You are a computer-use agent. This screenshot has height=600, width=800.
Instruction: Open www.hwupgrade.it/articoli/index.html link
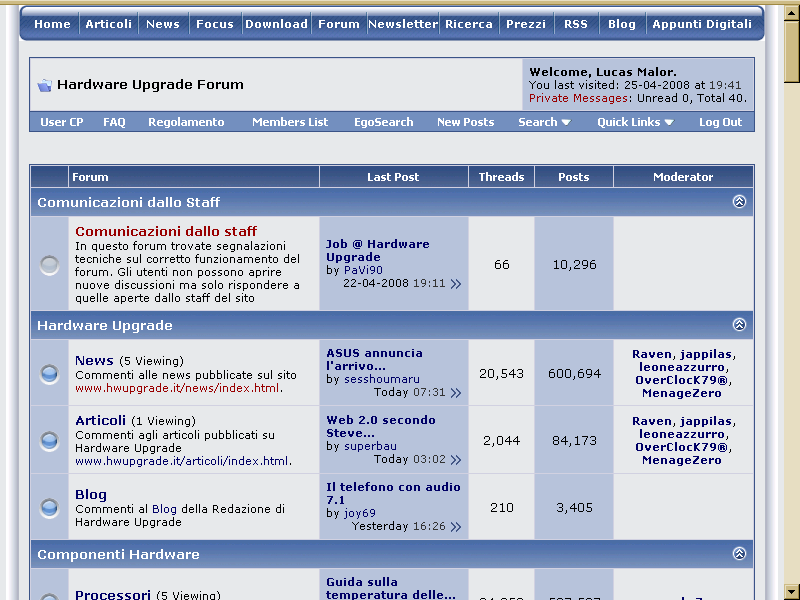pos(182,461)
